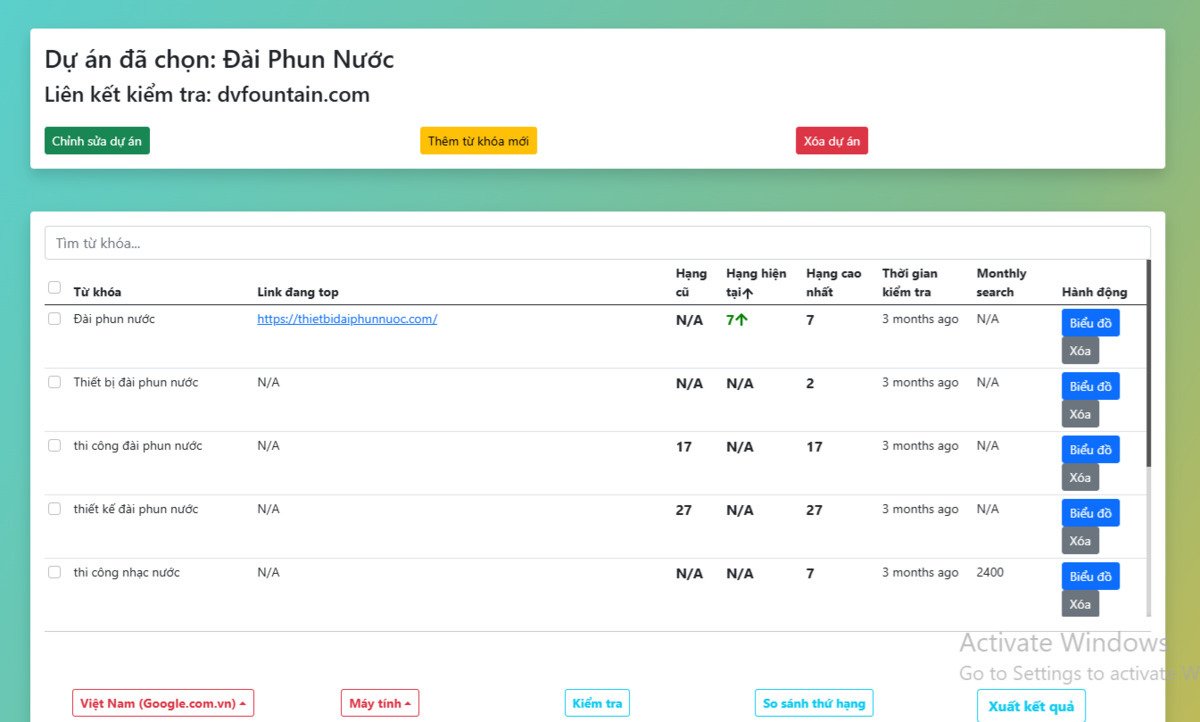The height and width of the screenshot is (722, 1200).
Task: Check the box for Đài phun nước keyword
Action: (55, 319)
